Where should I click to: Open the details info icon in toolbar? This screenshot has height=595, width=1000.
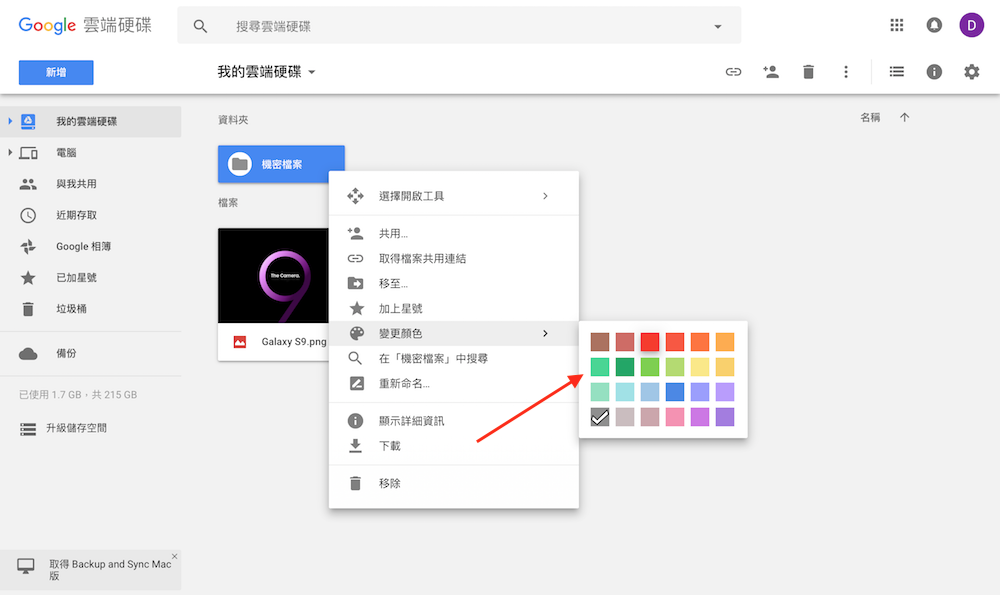[933, 71]
